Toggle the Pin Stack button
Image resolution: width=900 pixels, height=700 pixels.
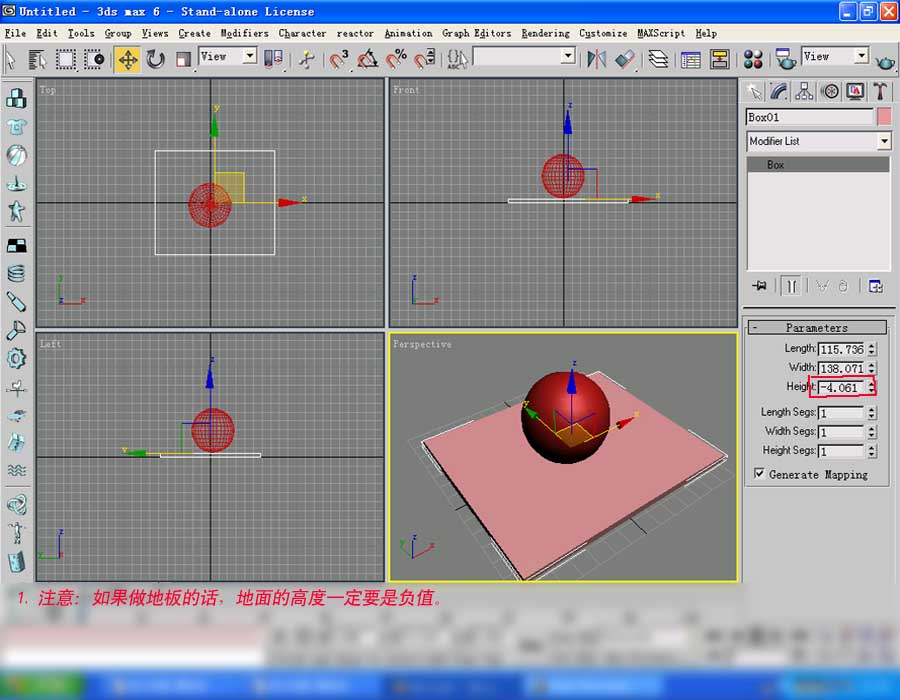[x=760, y=286]
